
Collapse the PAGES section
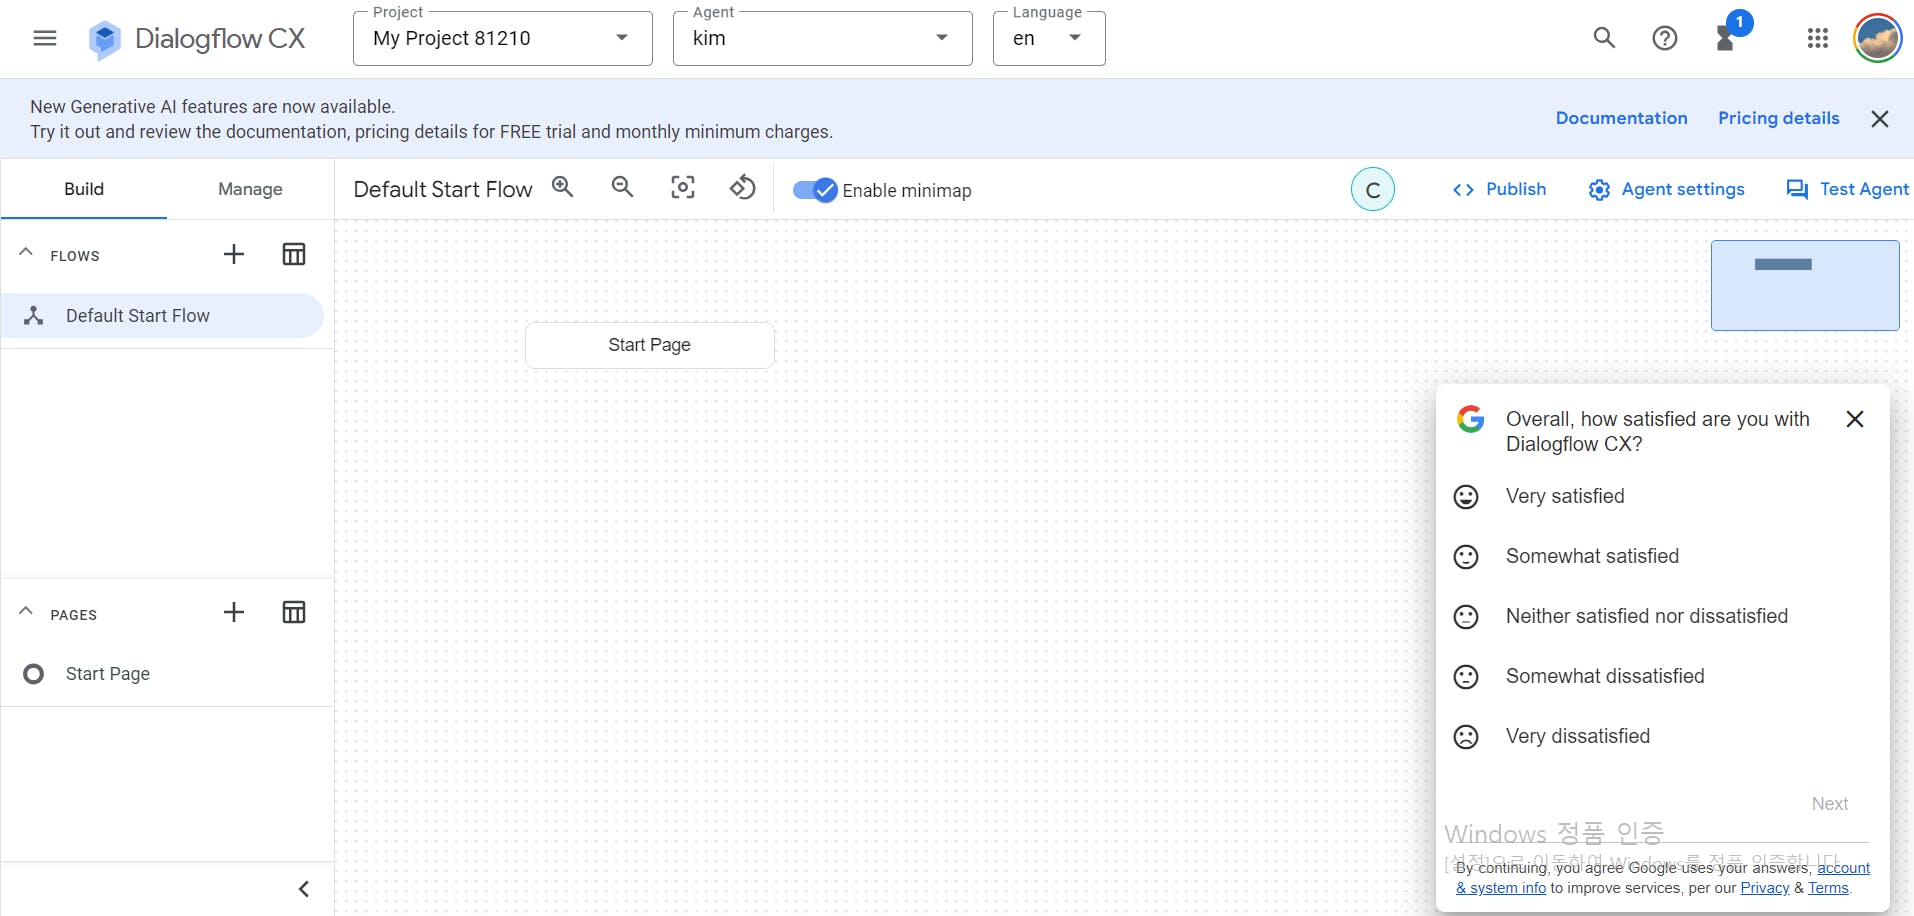26,611
